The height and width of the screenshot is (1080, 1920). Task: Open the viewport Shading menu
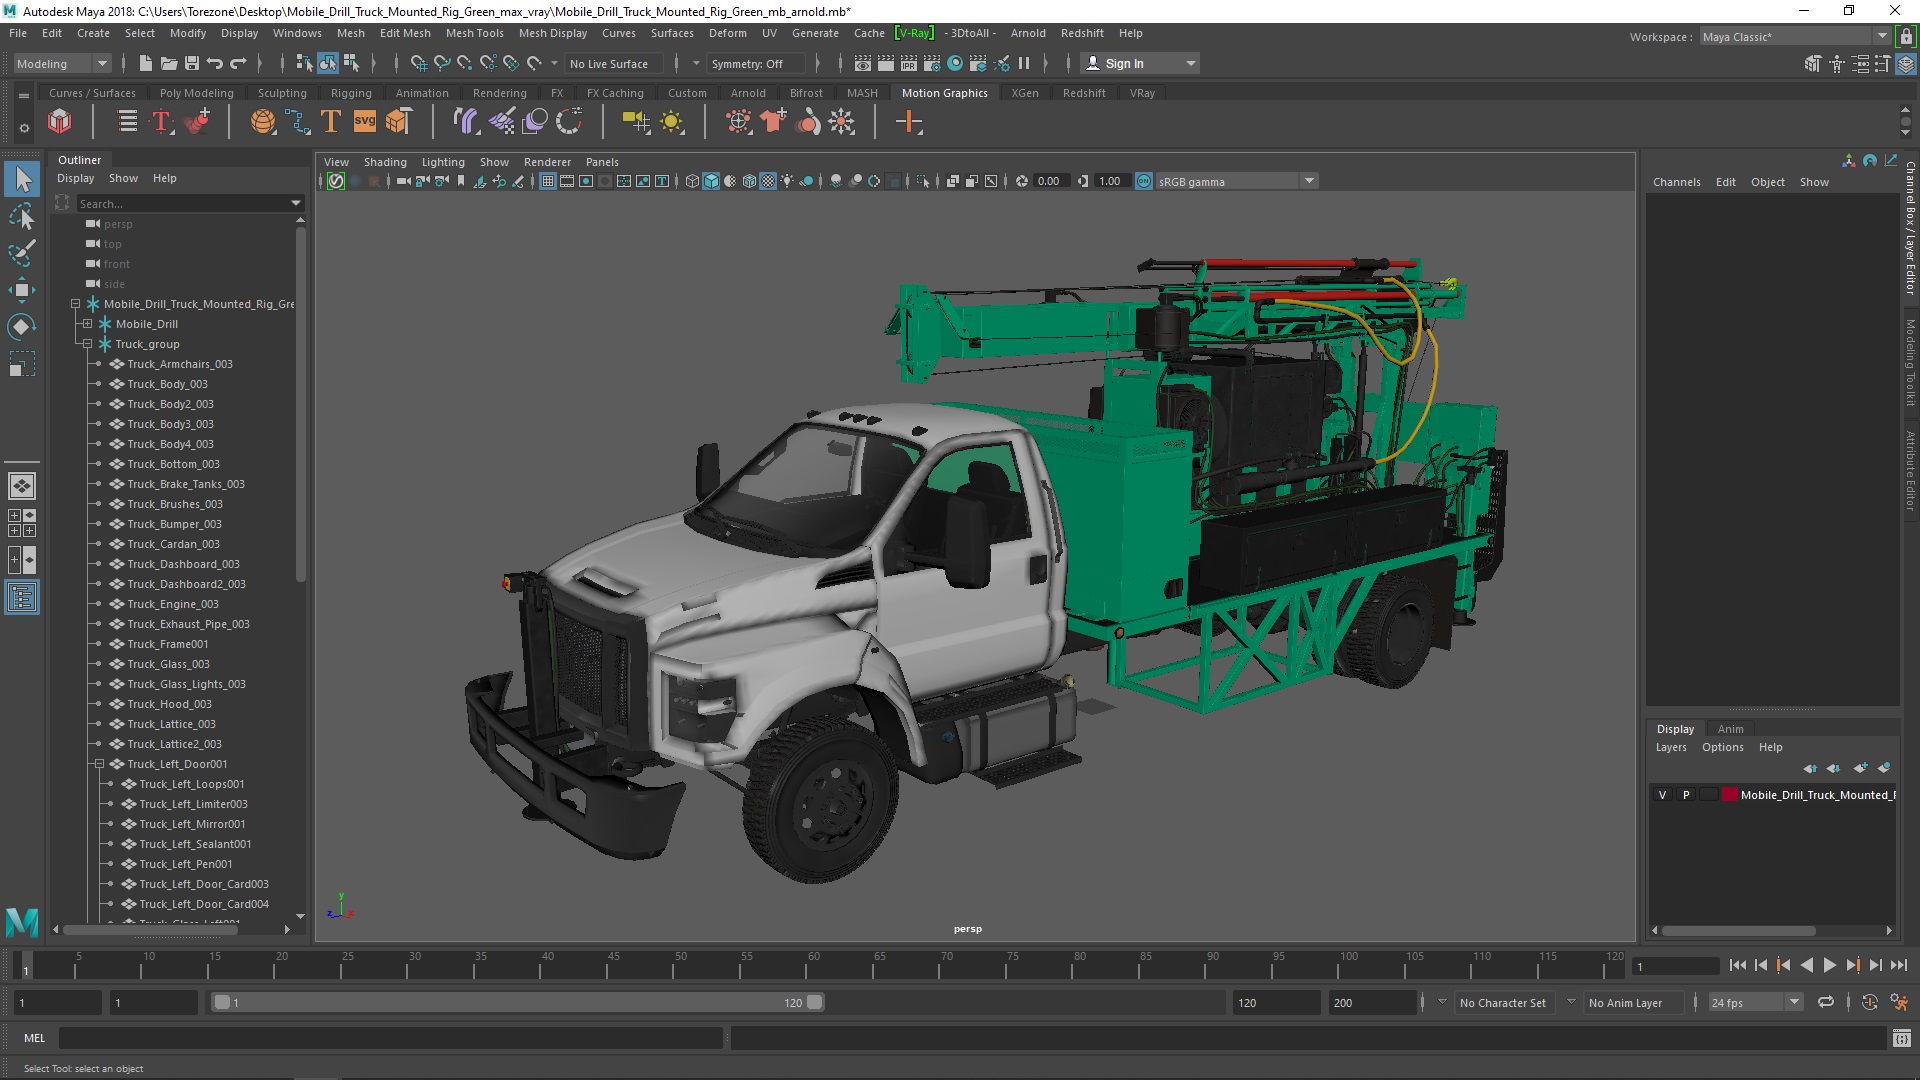[385, 162]
